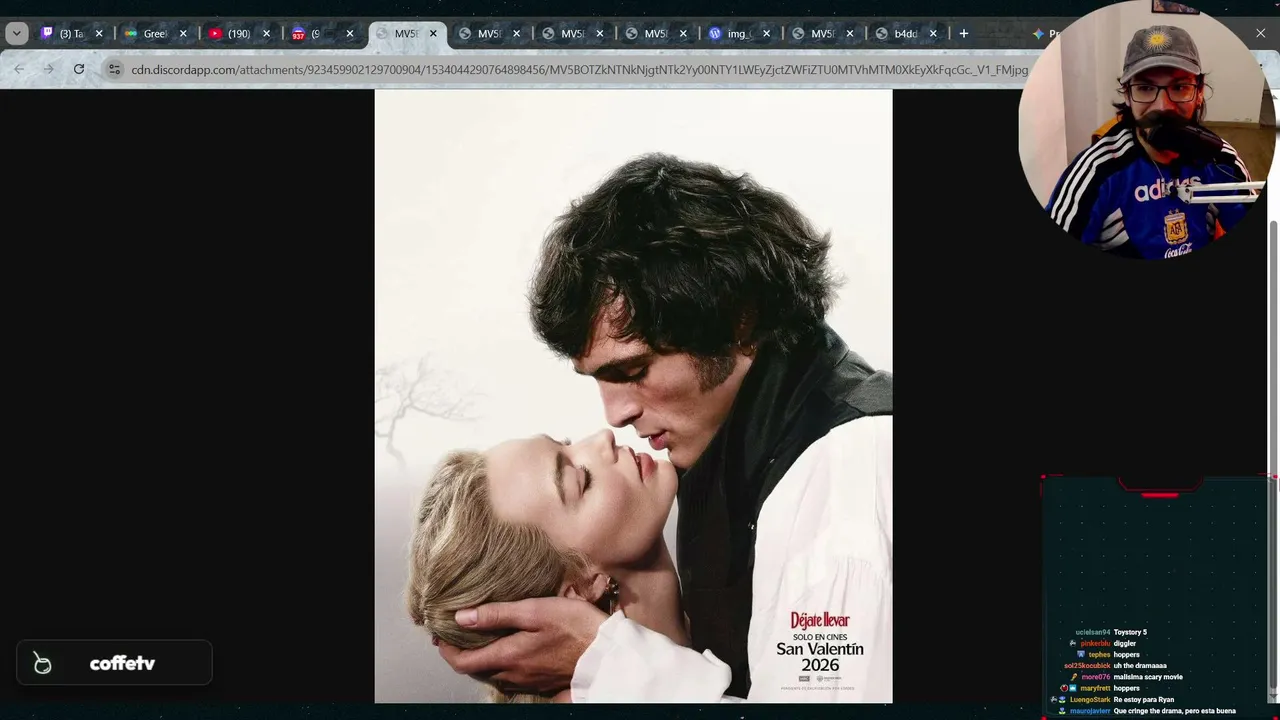Reload the current page
This screenshot has height=720, width=1280.
[x=79, y=69]
